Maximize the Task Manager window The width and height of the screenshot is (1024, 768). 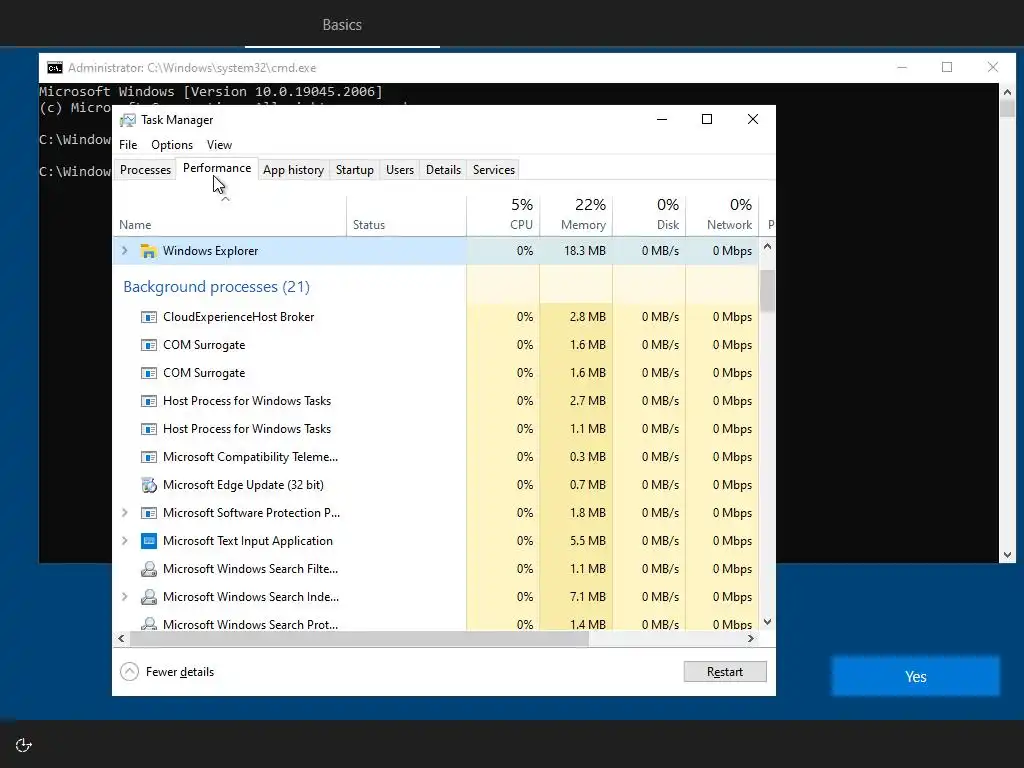[707, 119]
